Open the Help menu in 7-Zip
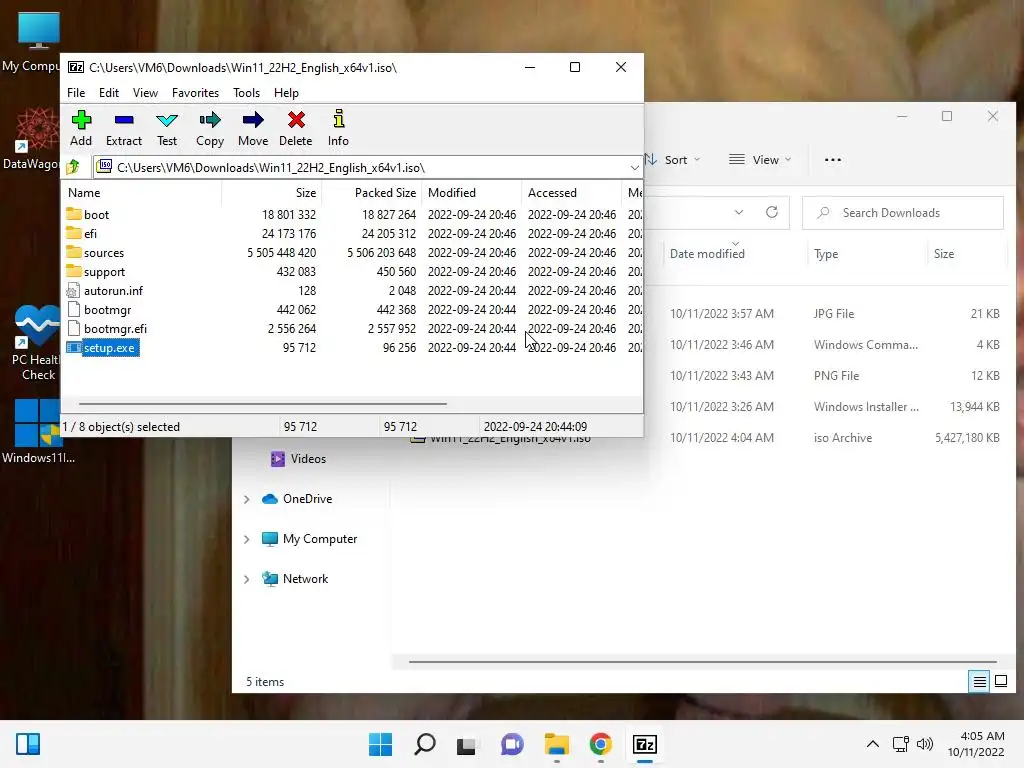The image size is (1024, 768). pos(286,93)
